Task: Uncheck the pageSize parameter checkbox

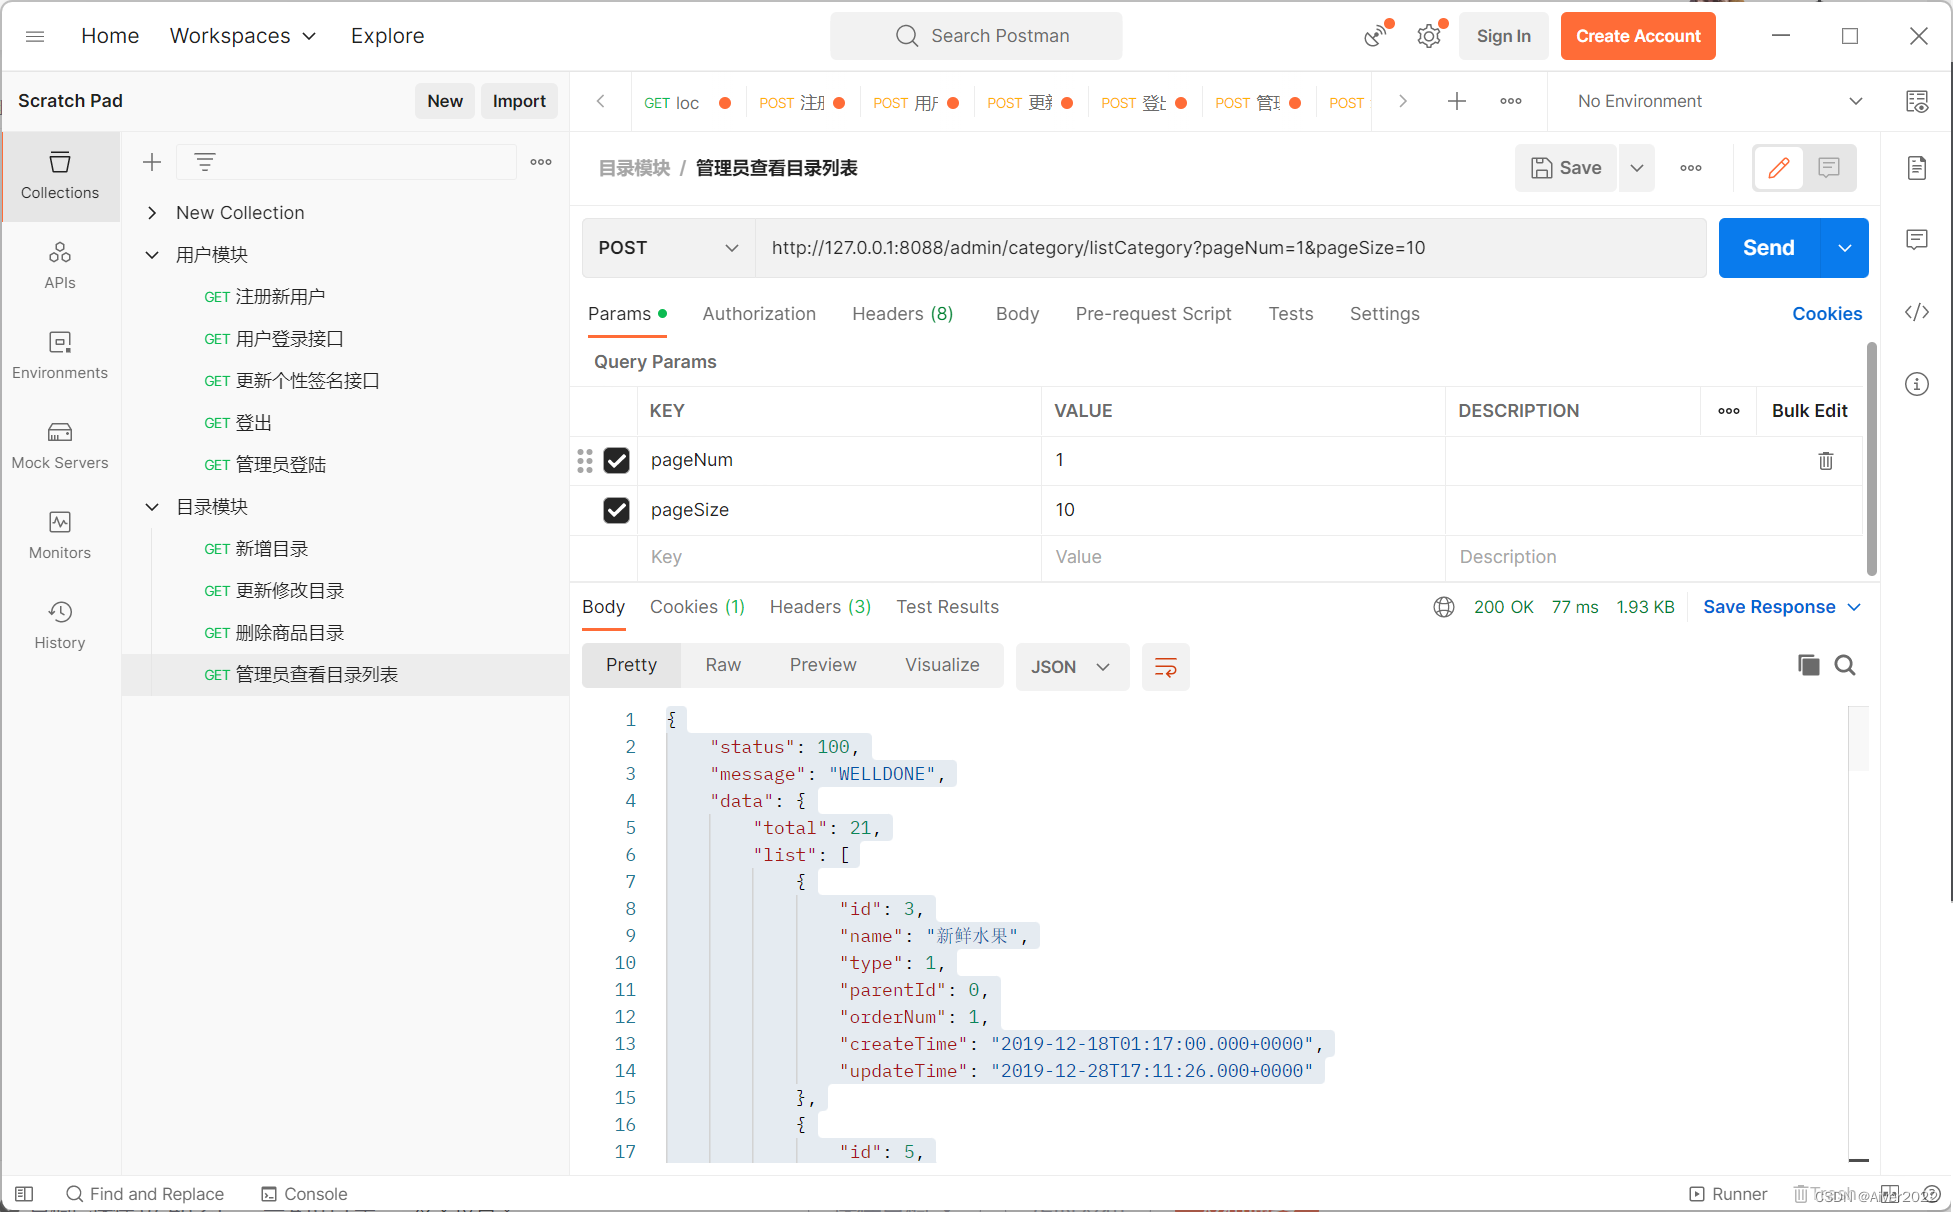Action: point(616,510)
